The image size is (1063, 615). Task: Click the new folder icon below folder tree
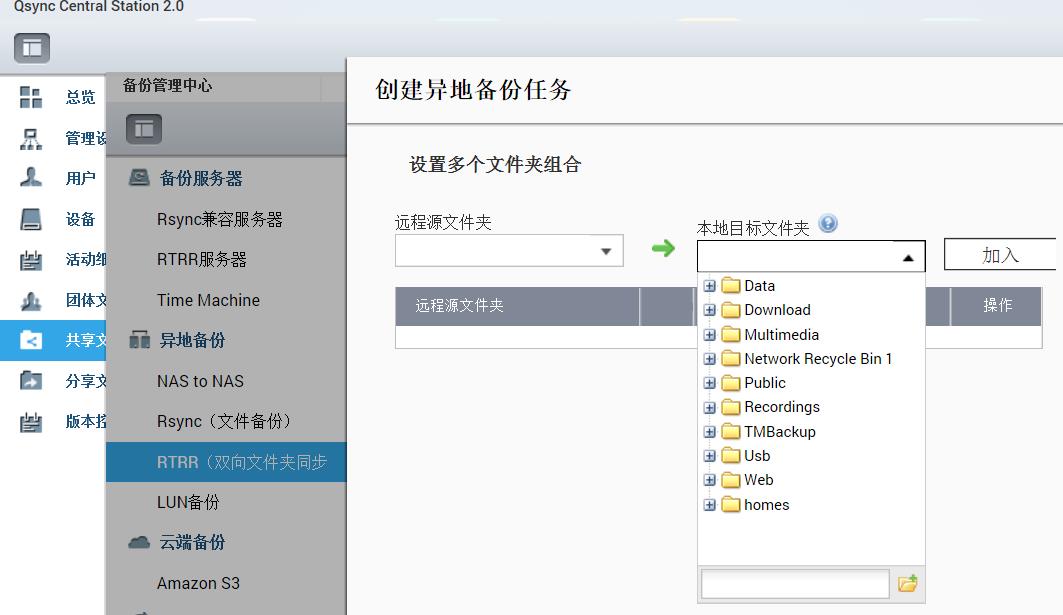(x=908, y=584)
